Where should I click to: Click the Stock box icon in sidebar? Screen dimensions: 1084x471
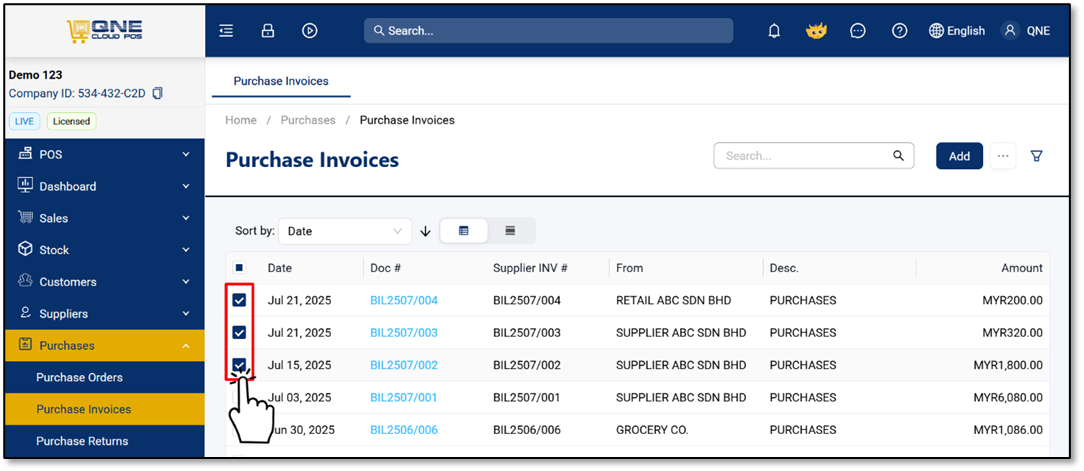pyautogui.click(x=26, y=250)
